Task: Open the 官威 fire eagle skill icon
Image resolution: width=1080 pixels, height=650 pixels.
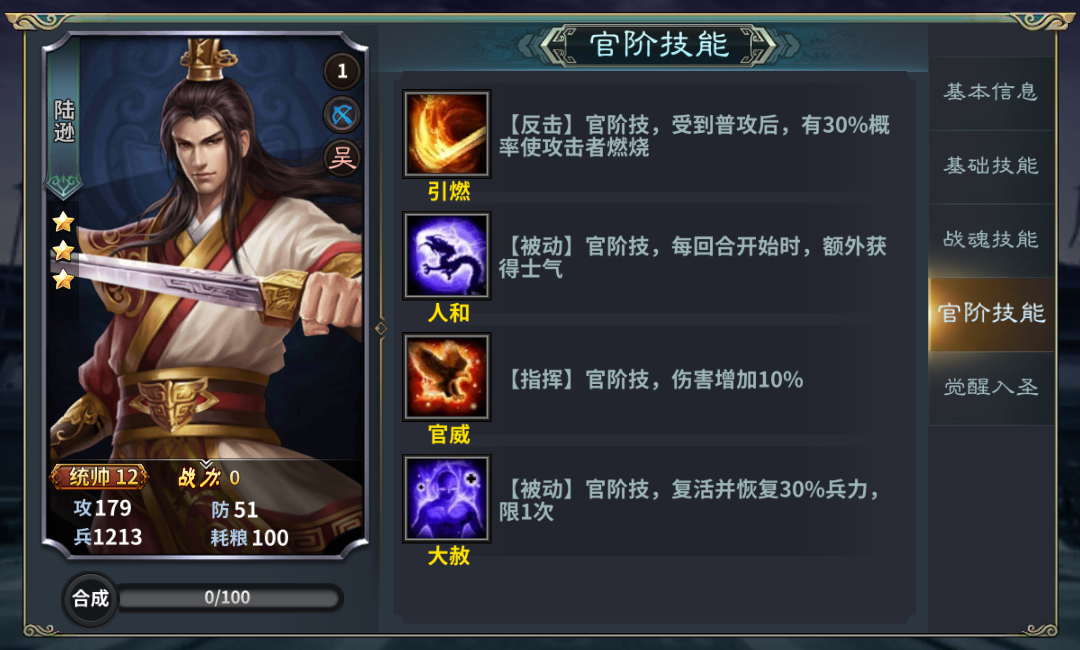Action: click(446, 377)
